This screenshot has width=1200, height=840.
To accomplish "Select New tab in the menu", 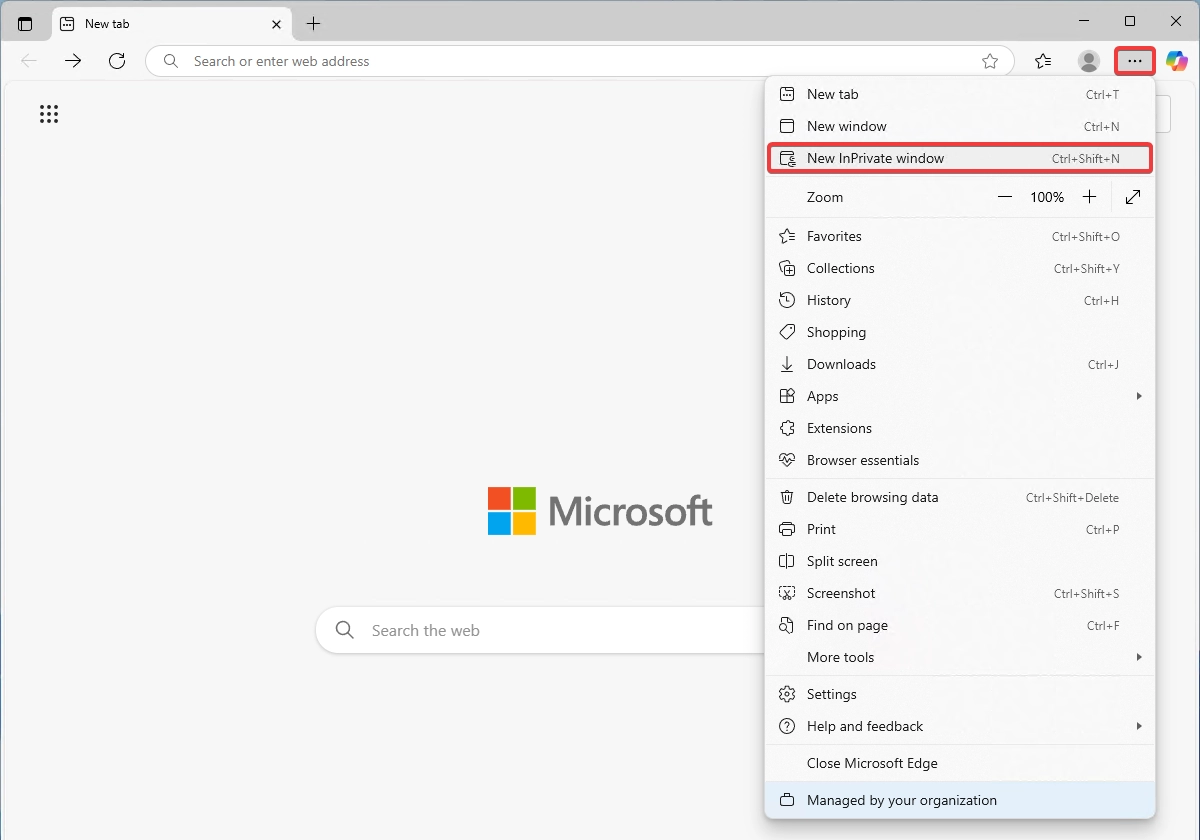I will pos(960,94).
